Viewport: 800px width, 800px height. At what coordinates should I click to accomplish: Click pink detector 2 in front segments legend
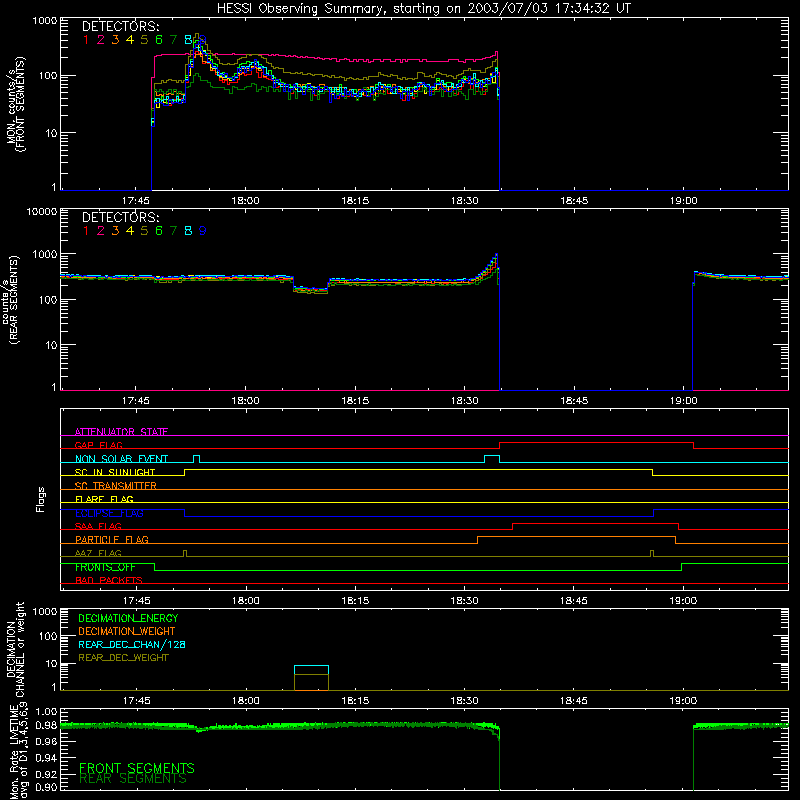[101, 40]
